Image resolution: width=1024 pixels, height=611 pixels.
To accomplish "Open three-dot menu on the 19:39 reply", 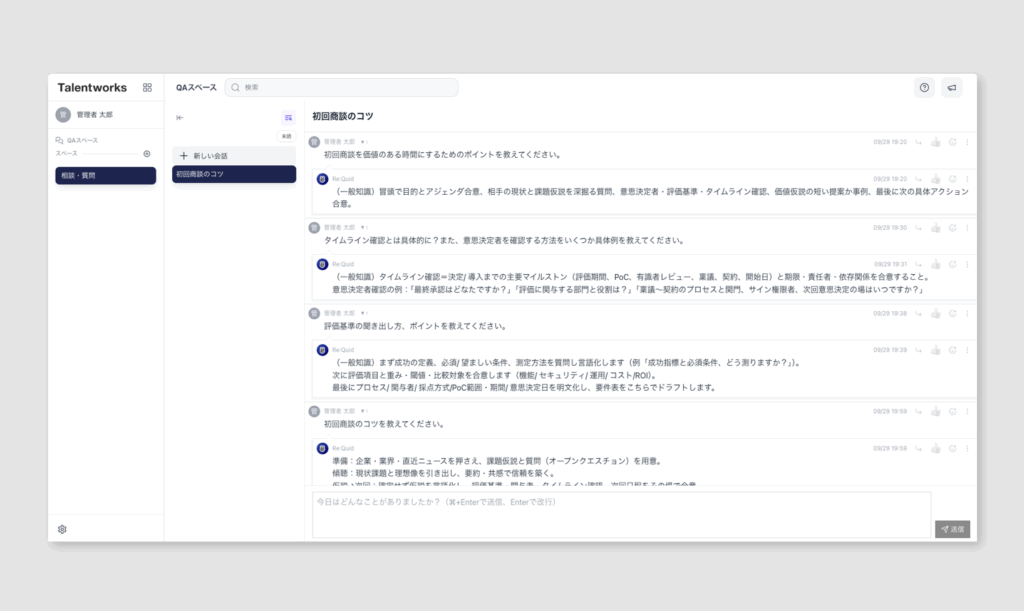I will [x=967, y=351].
